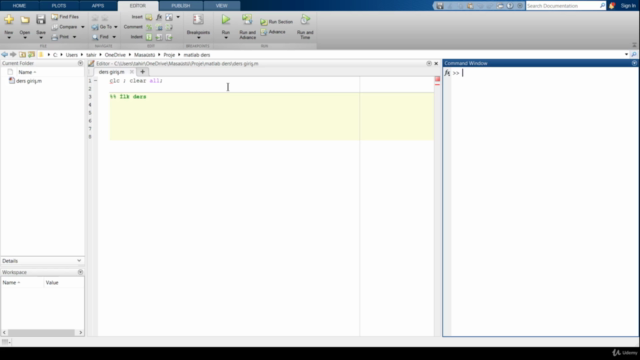Click the quick access save icon
640x360 pixels.
(440, 6)
